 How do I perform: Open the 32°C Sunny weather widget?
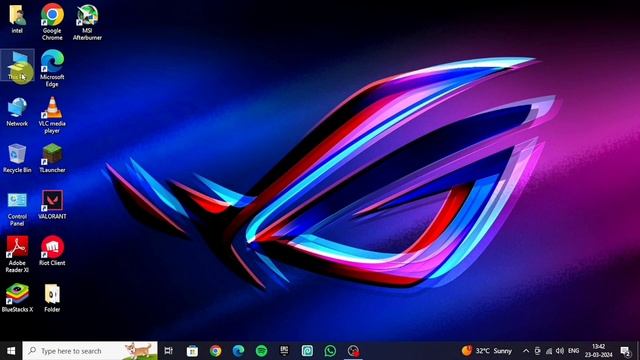pos(487,351)
